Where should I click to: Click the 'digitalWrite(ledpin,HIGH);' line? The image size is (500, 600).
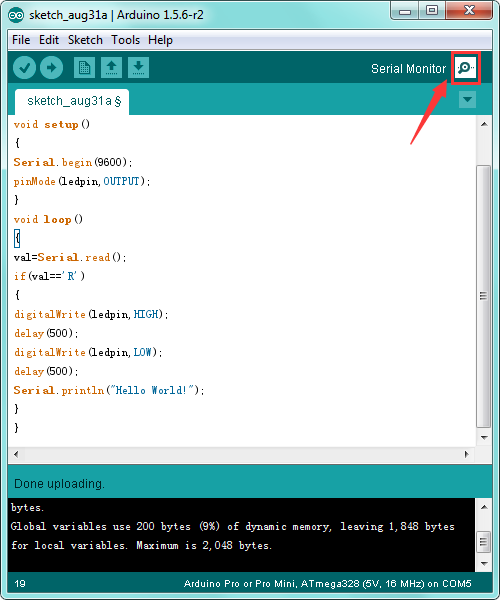[x=91, y=314]
